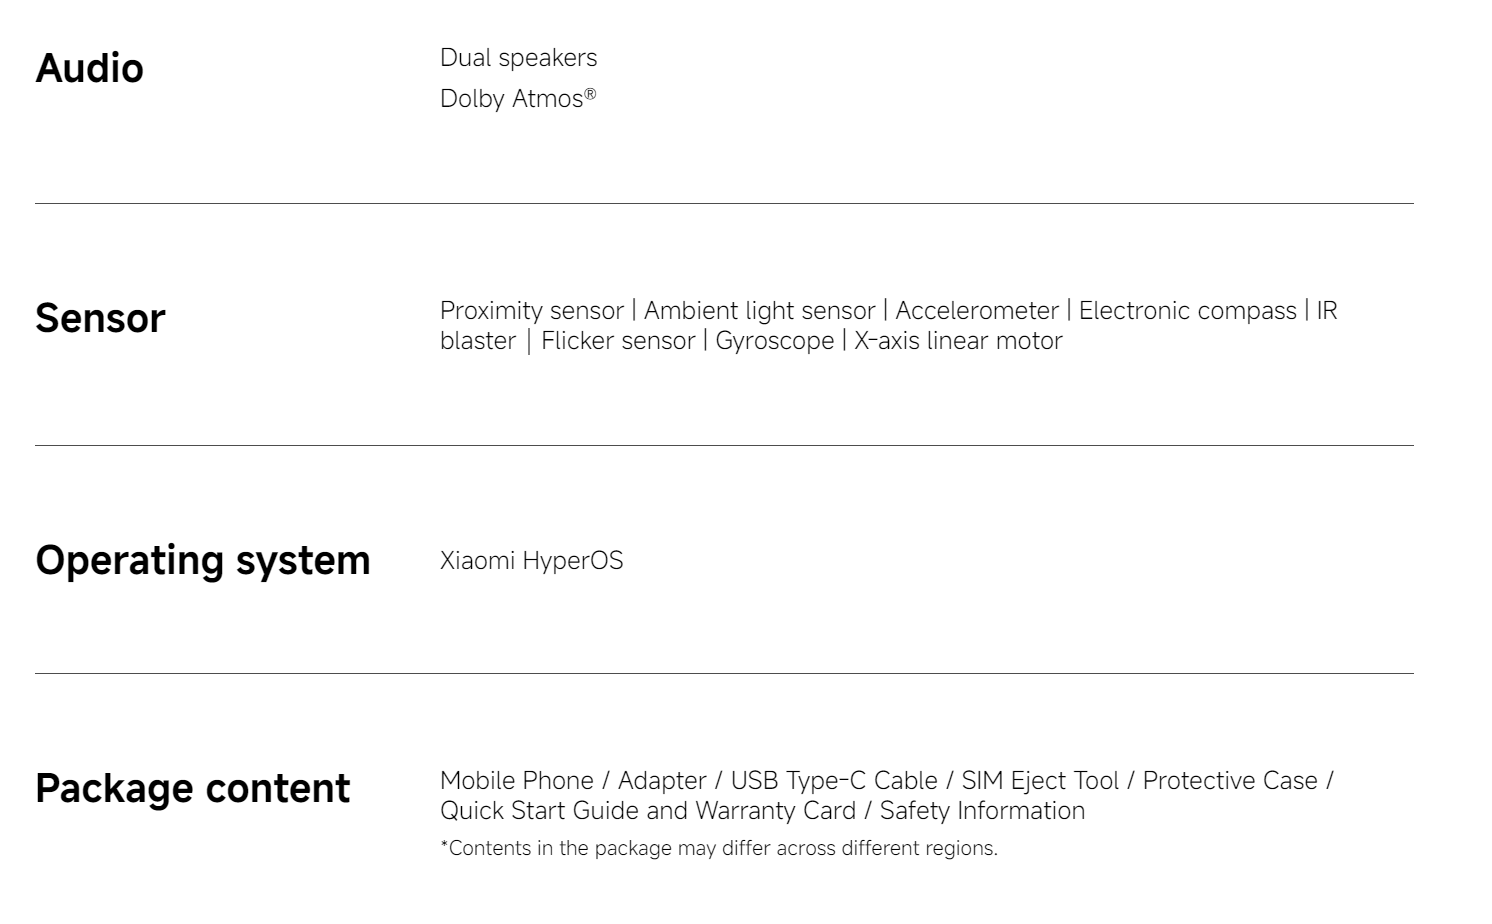Select the Xiaomi HyperOS text
Viewport: 1492px width, 924px height.
[x=531, y=561]
